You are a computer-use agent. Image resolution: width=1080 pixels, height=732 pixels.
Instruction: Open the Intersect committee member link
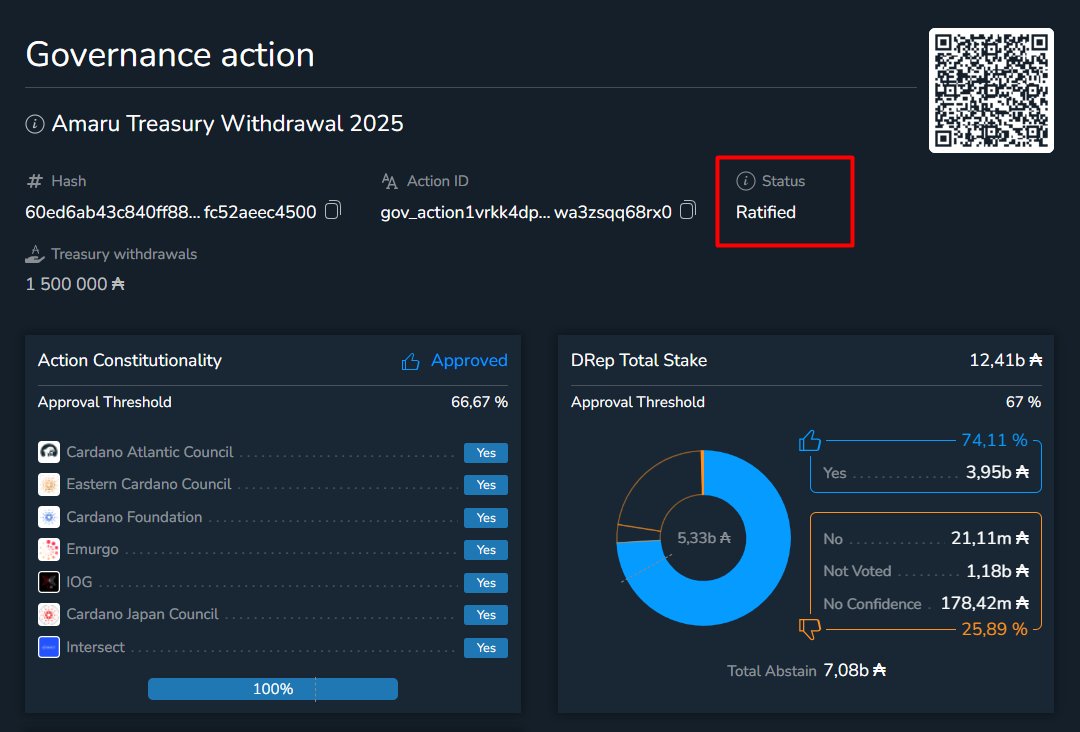click(x=96, y=647)
